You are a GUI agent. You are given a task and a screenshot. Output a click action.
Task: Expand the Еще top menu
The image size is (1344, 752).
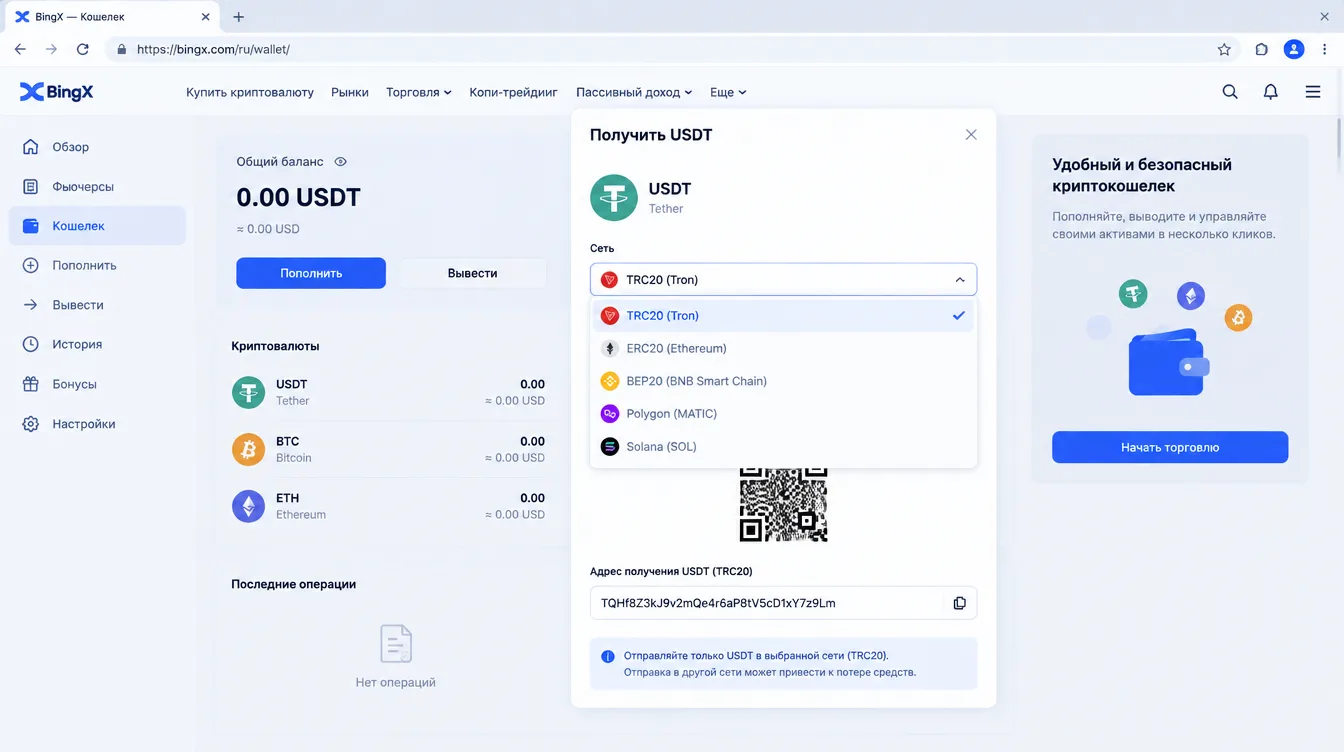click(728, 92)
